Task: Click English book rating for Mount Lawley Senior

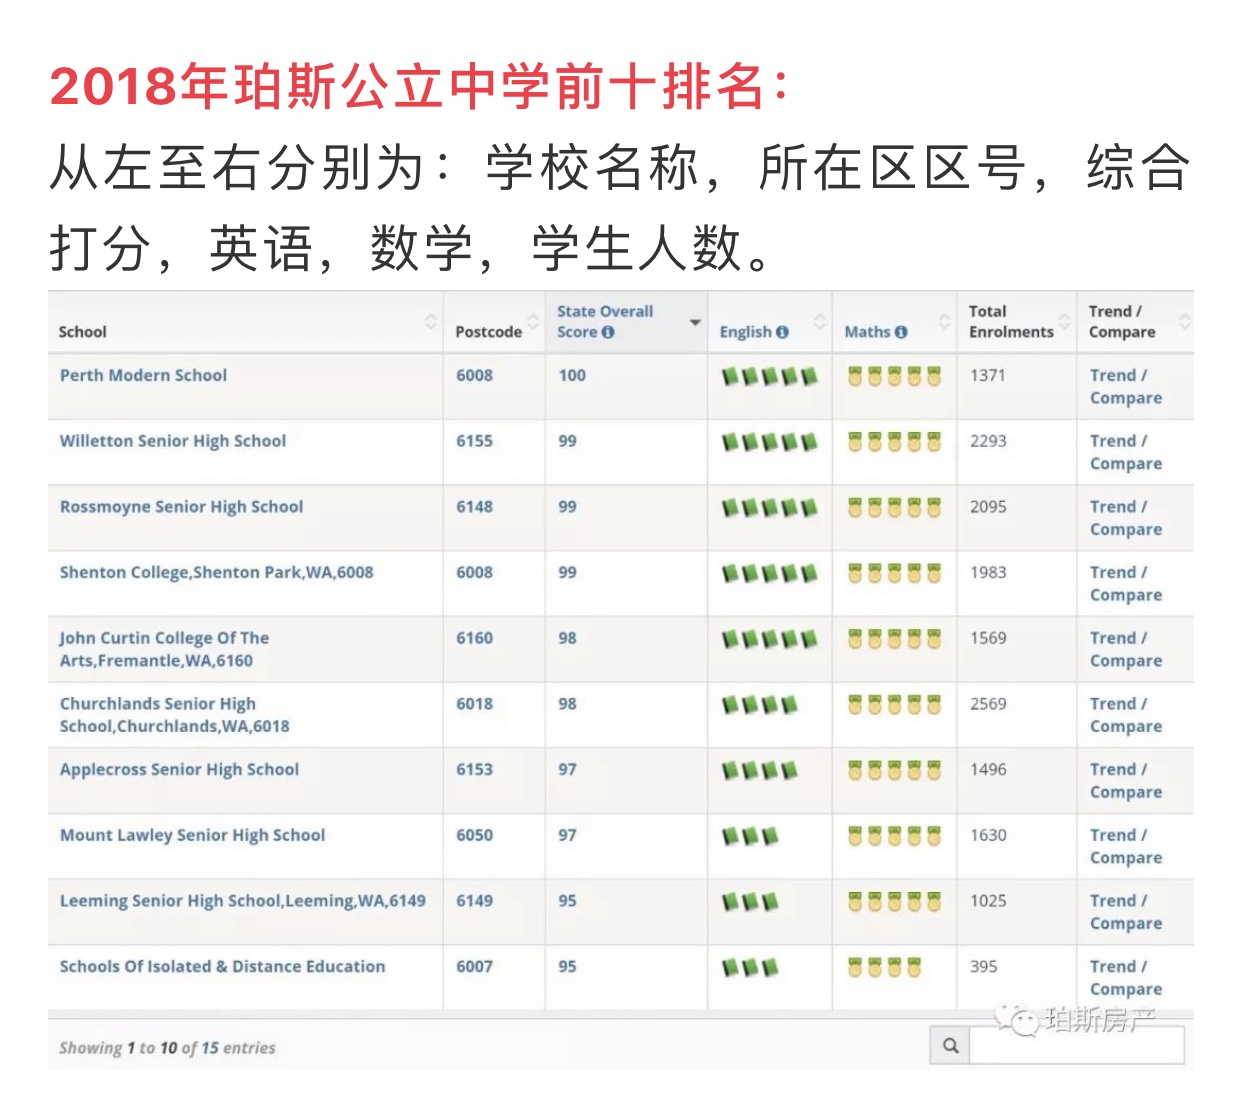Action: tap(750, 836)
